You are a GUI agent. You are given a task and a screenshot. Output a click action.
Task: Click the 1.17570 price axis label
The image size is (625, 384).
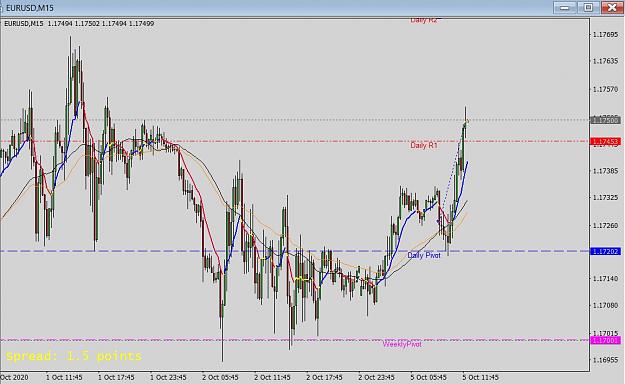point(605,89)
